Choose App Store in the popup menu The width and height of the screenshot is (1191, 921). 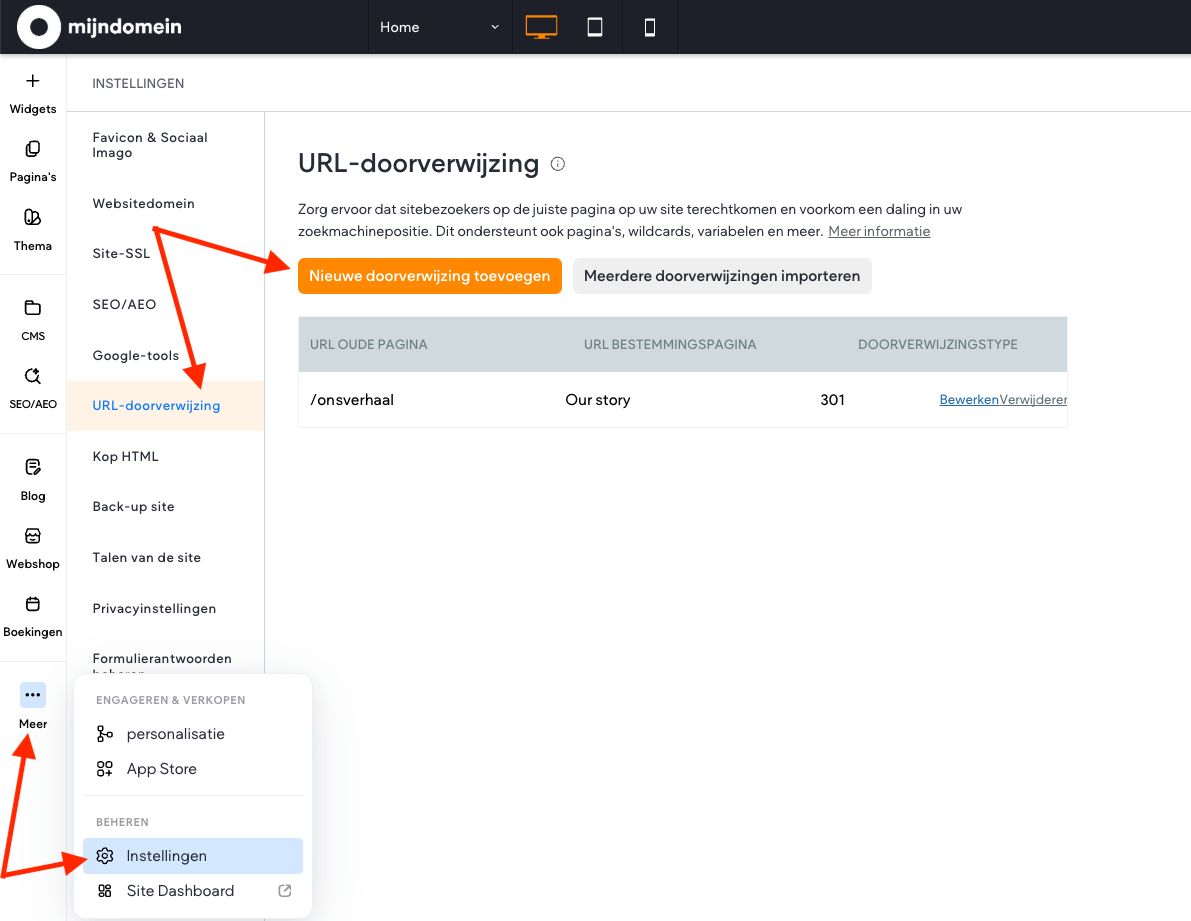point(161,769)
